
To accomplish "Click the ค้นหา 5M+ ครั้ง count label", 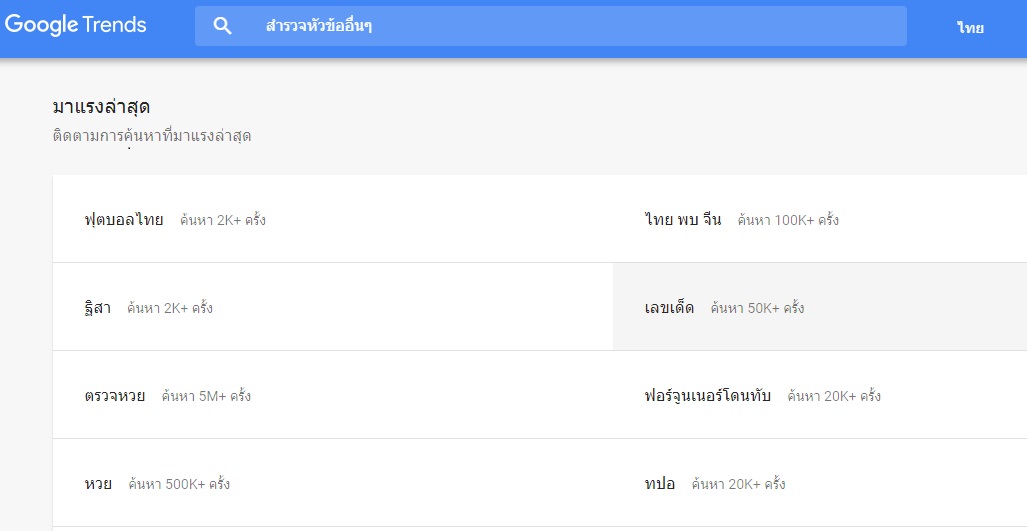I will click(206, 396).
